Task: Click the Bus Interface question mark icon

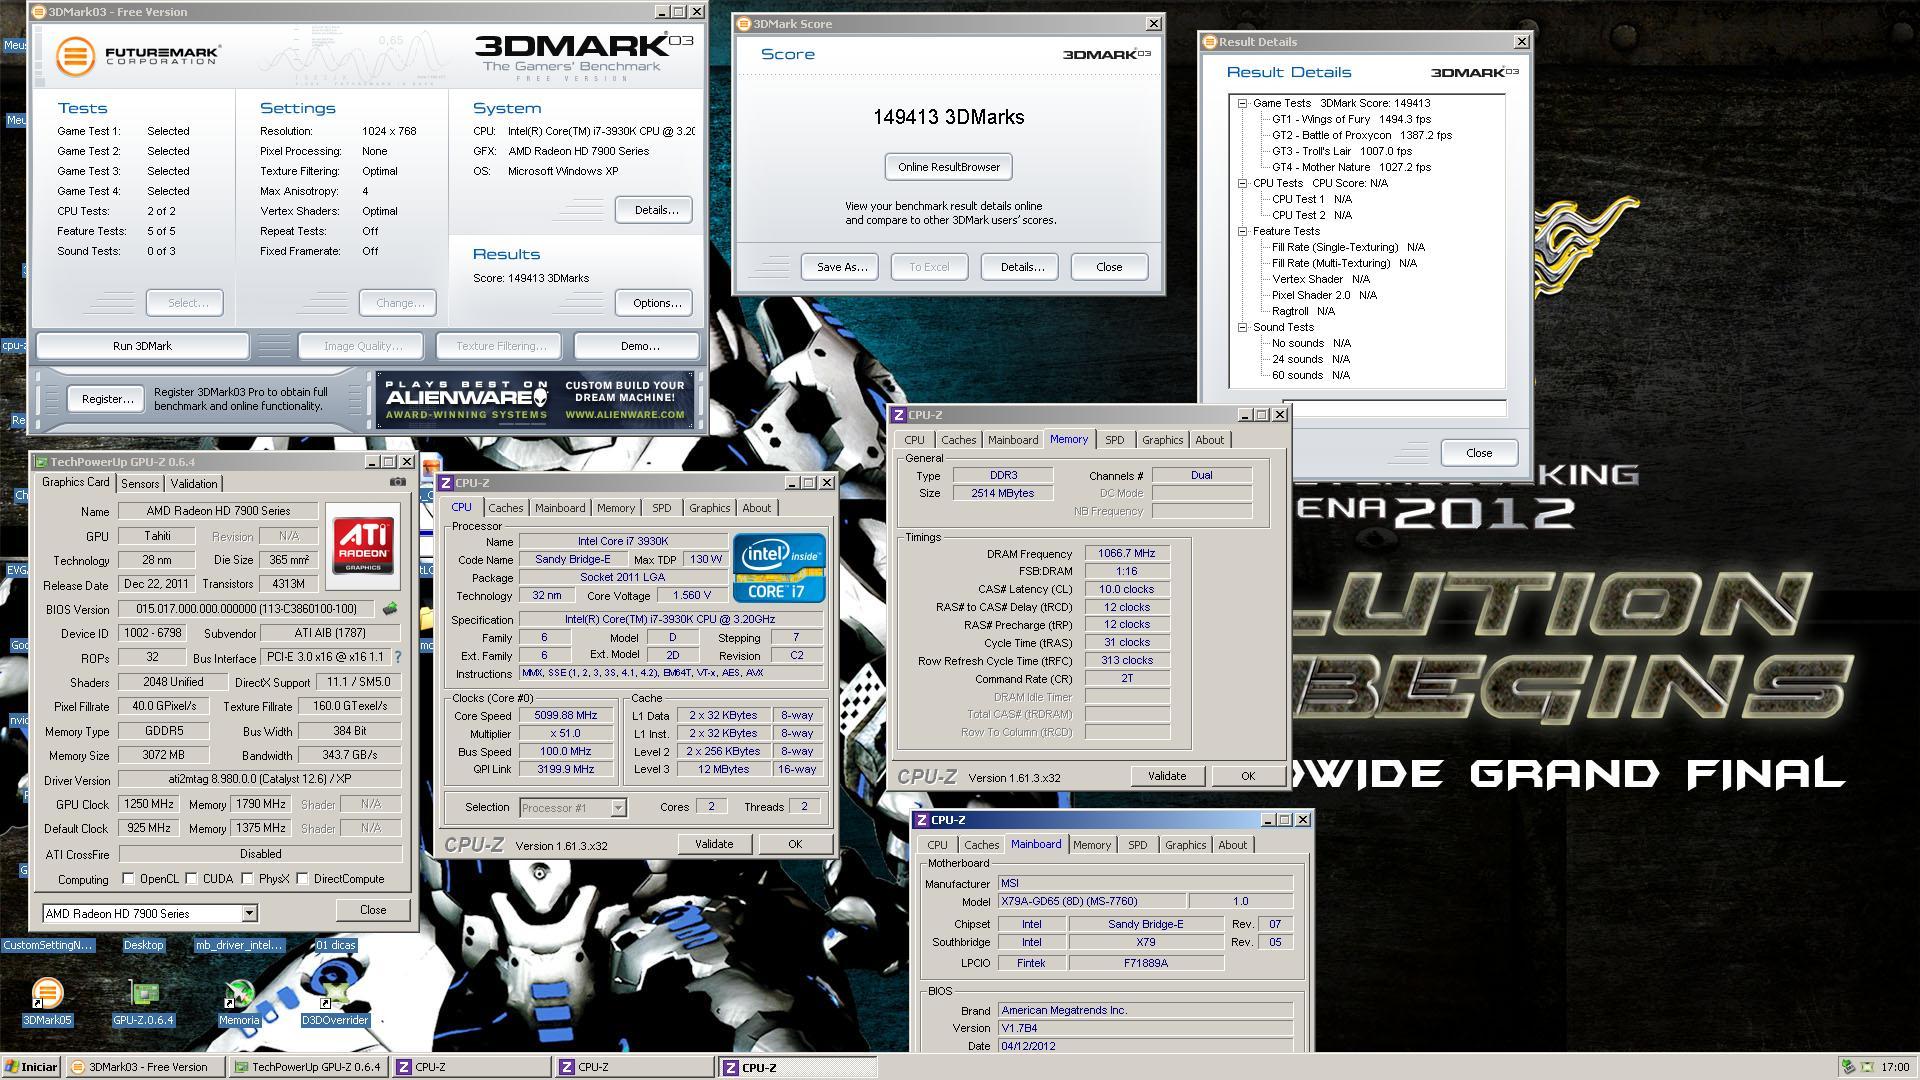Action: point(397,657)
